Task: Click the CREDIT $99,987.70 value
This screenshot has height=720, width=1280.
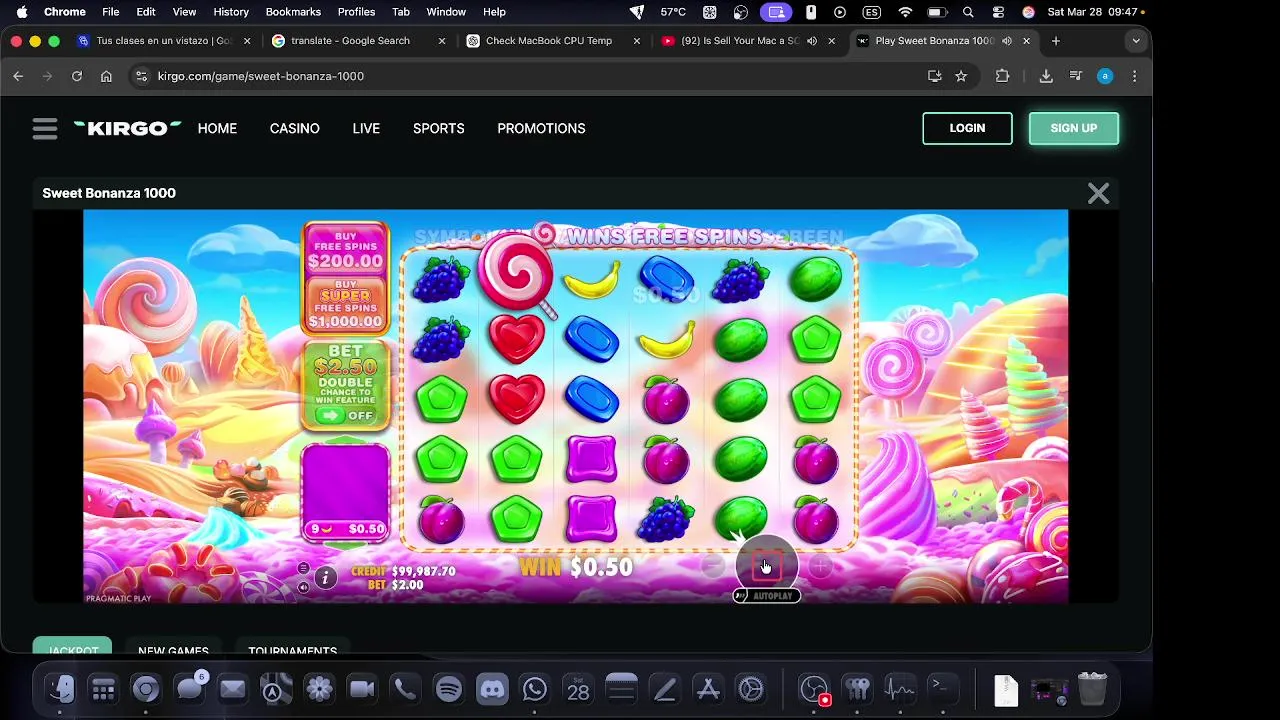Action: 423,571
